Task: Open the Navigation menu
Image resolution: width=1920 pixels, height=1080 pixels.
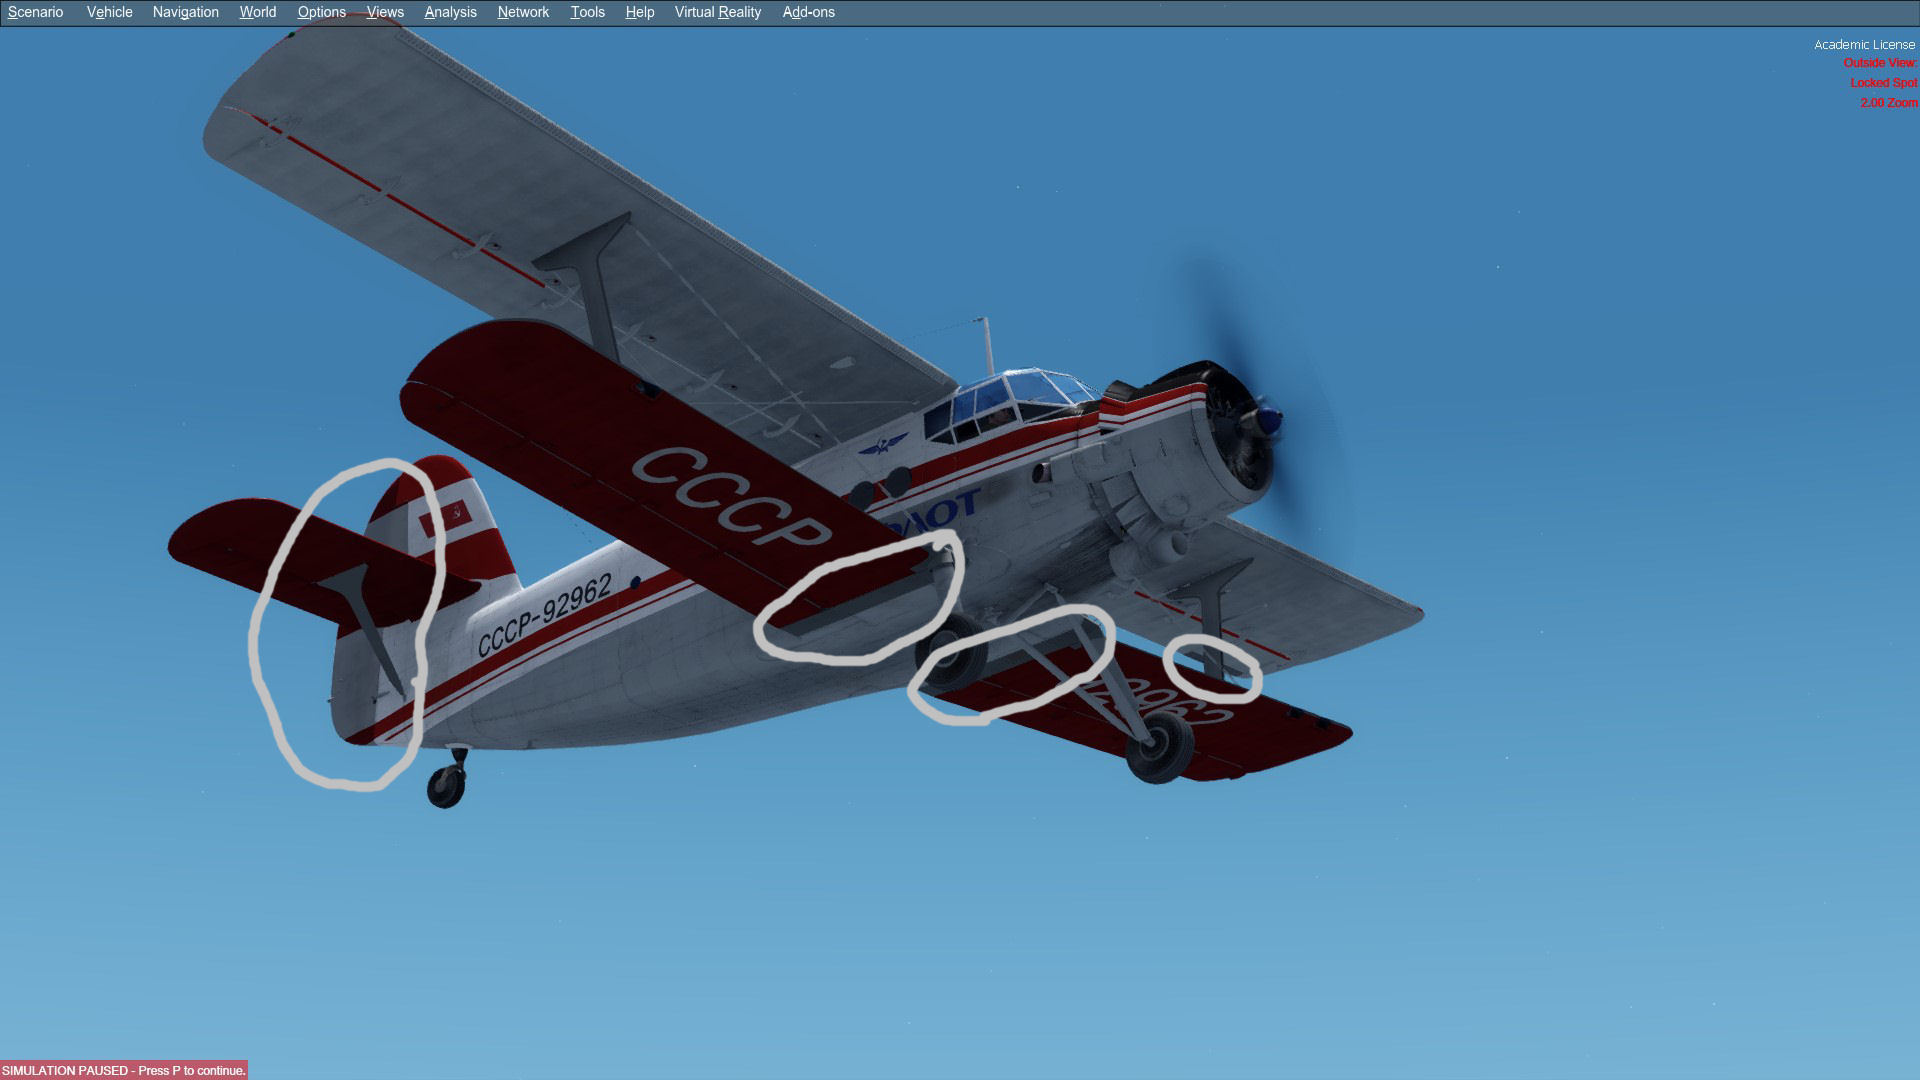Action: click(185, 12)
